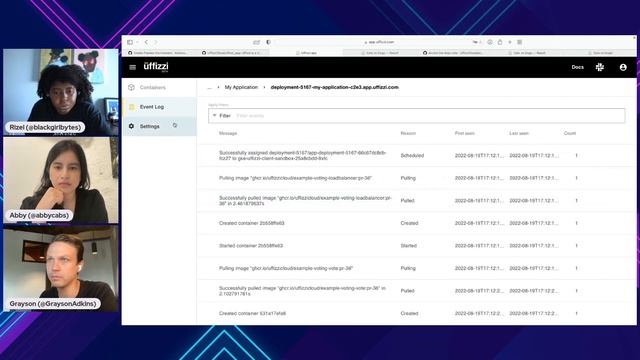
Task: Sort by the Last seen column header
Action: 519,133
